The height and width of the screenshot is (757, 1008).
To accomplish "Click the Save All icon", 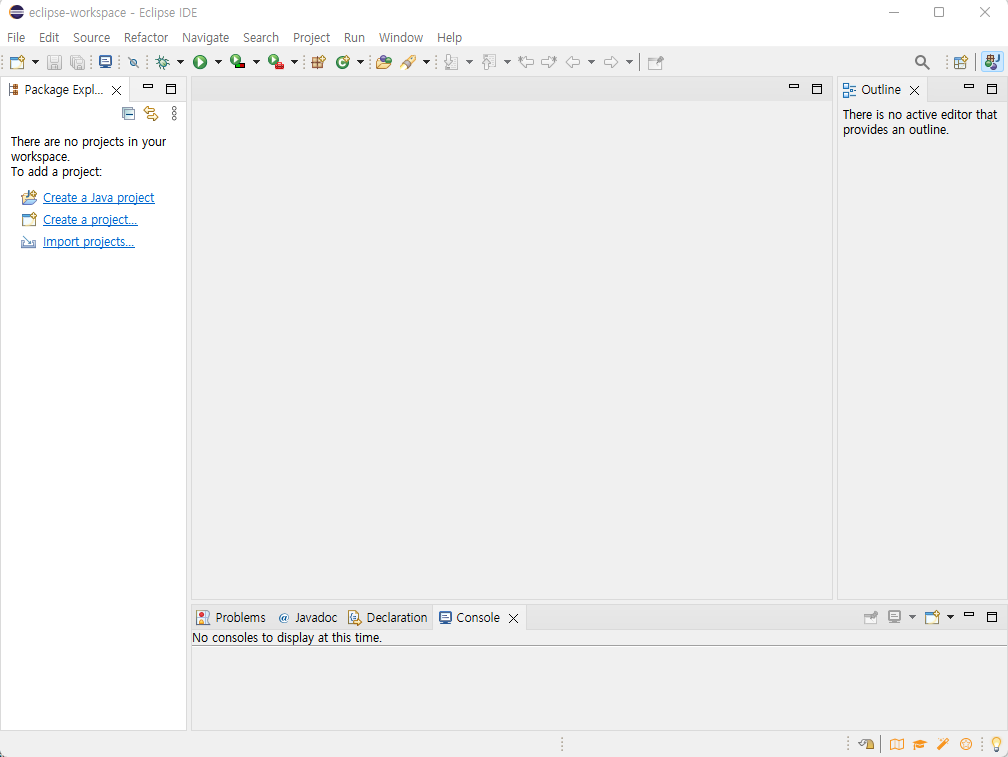I will pos(77,62).
